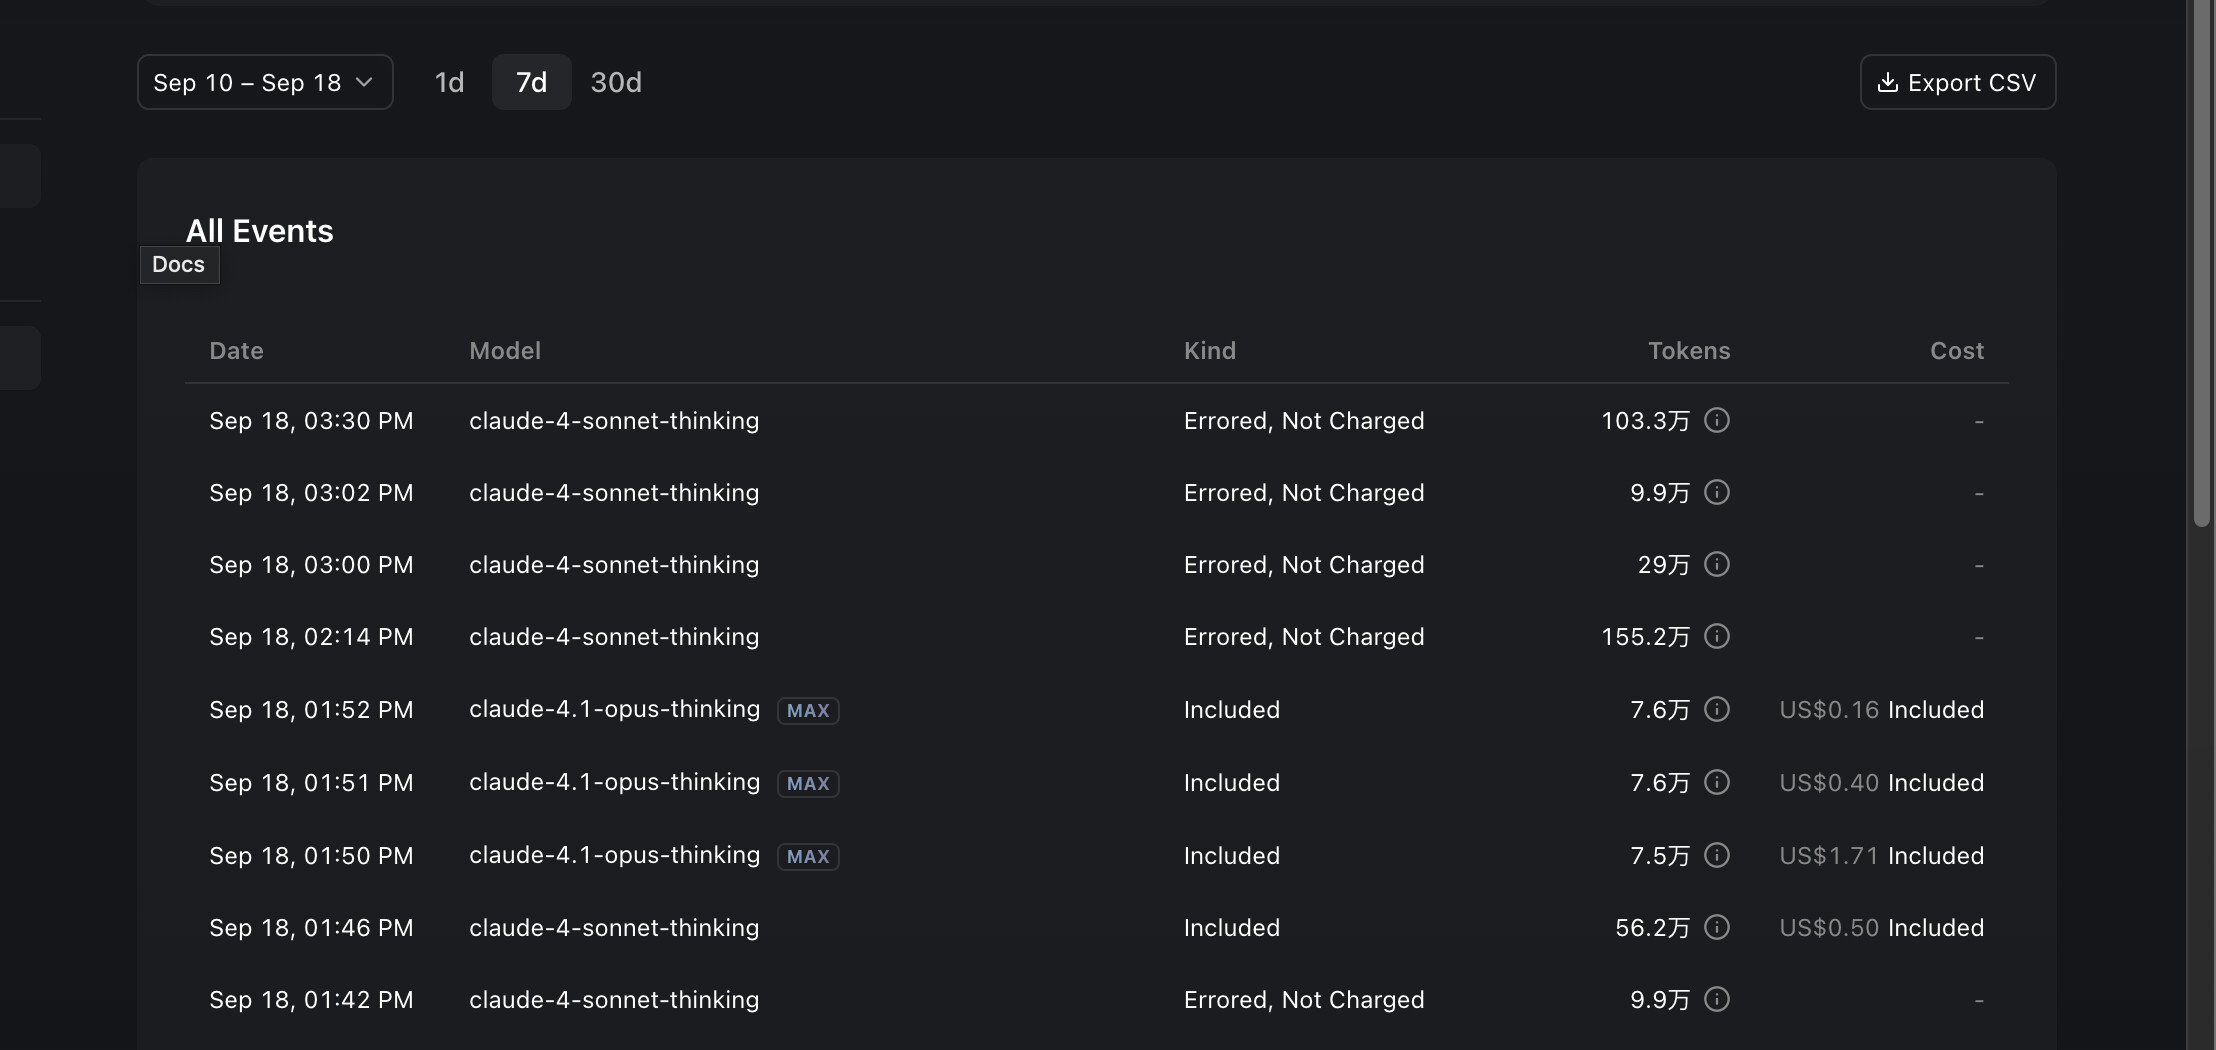Export events as CSV

click(x=1958, y=82)
